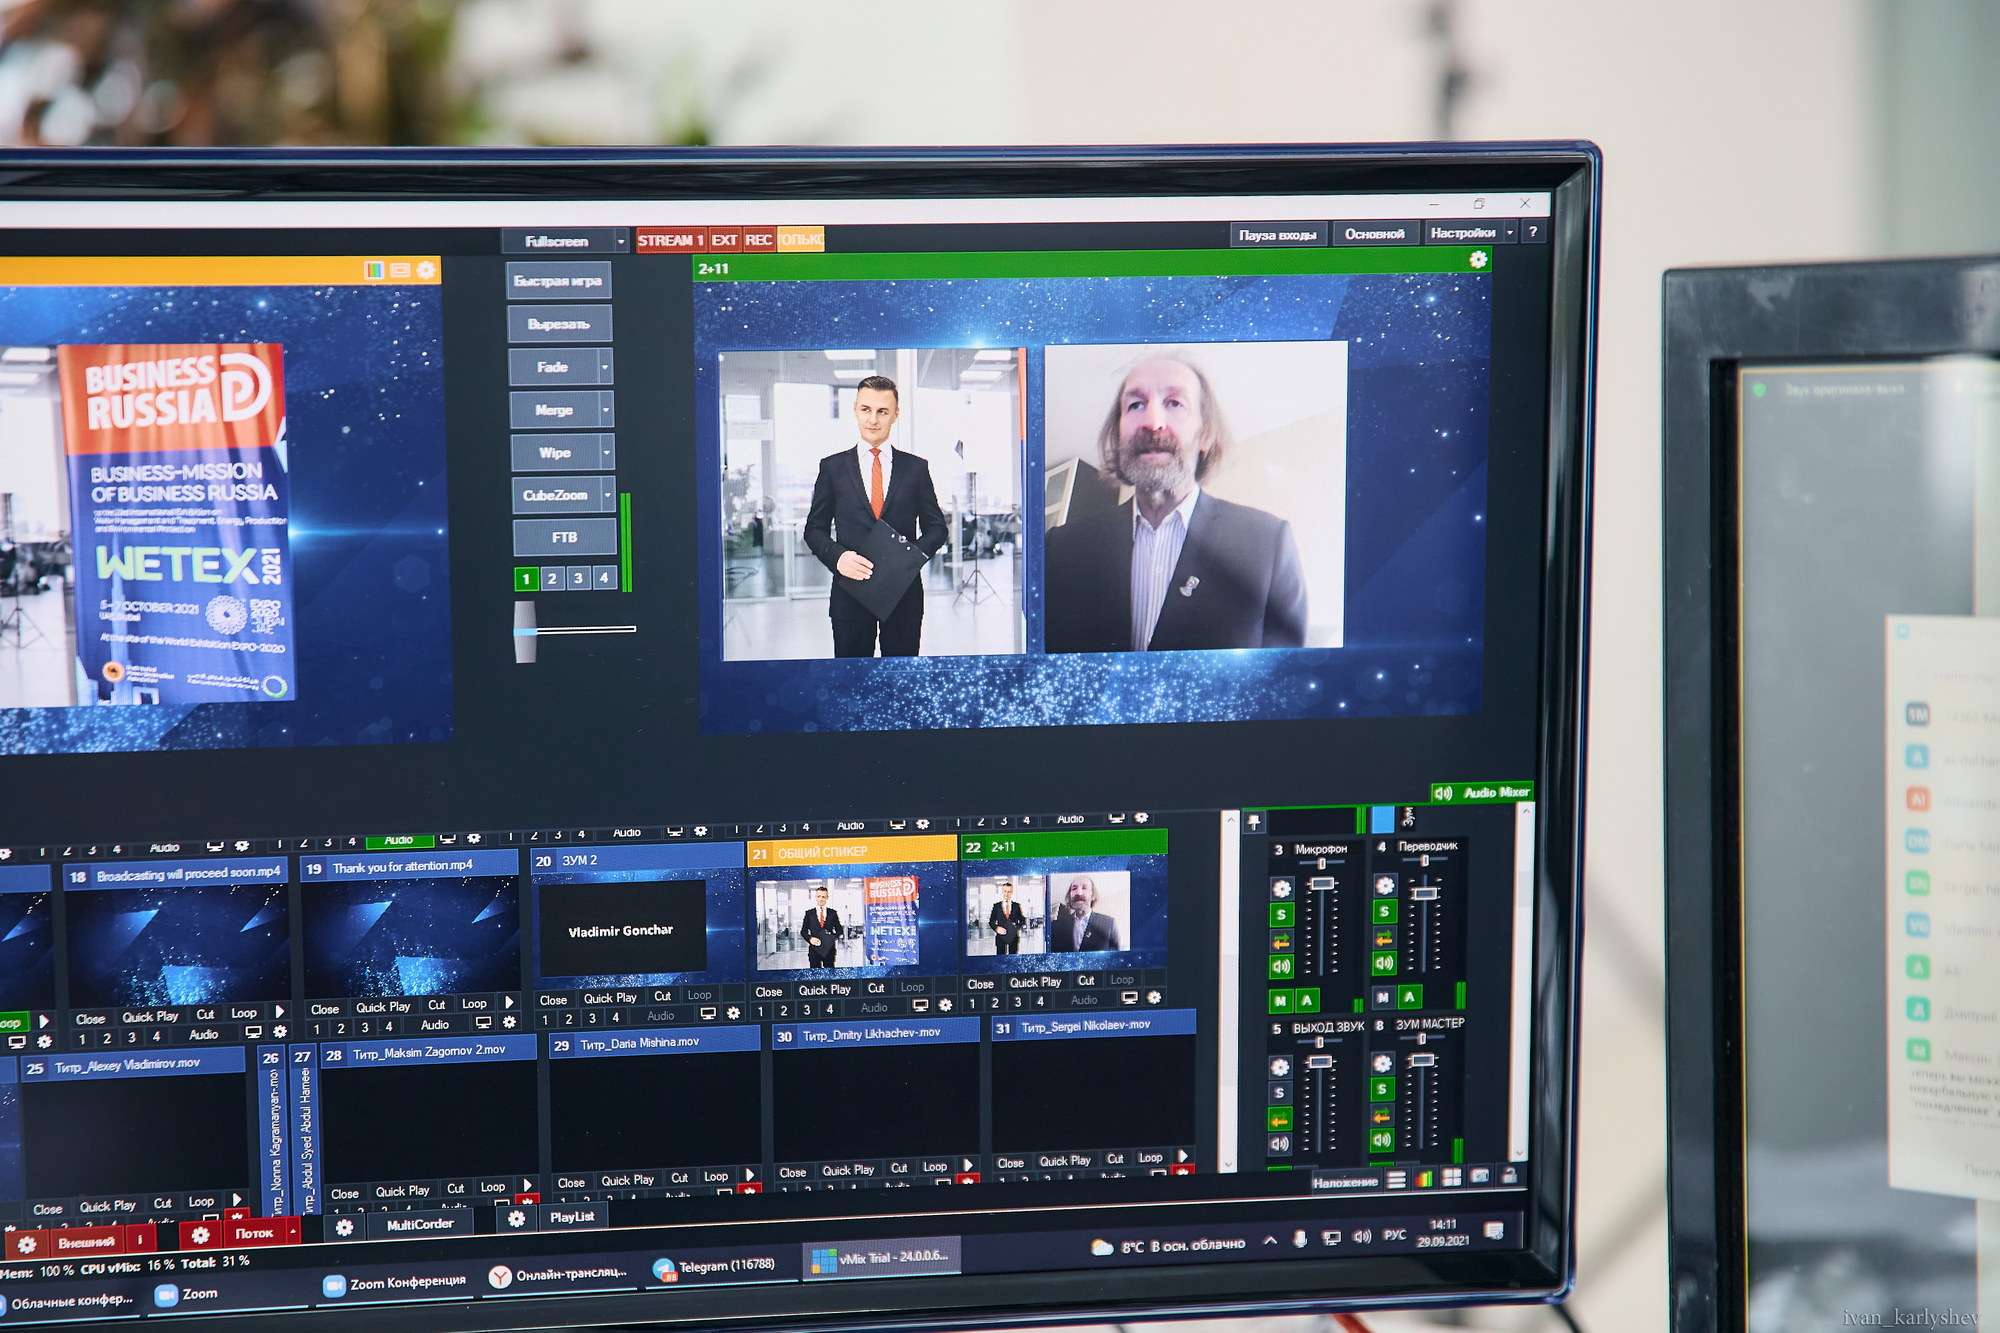
Task: Toggle master bus M on Переводчик channel
Action: pyautogui.click(x=1383, y=997)
